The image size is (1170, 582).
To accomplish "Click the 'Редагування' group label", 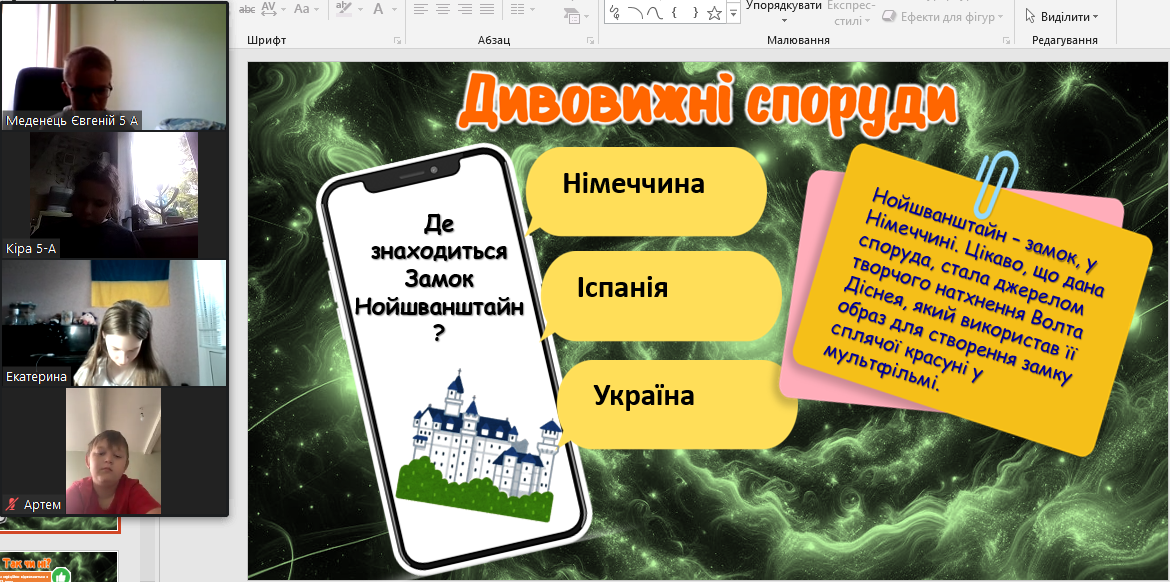I will [1064, 40].
